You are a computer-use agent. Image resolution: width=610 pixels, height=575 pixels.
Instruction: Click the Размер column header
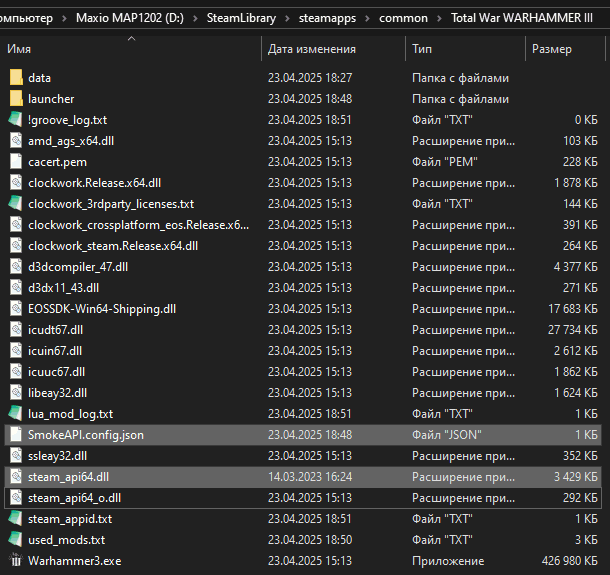coord(552,49)
